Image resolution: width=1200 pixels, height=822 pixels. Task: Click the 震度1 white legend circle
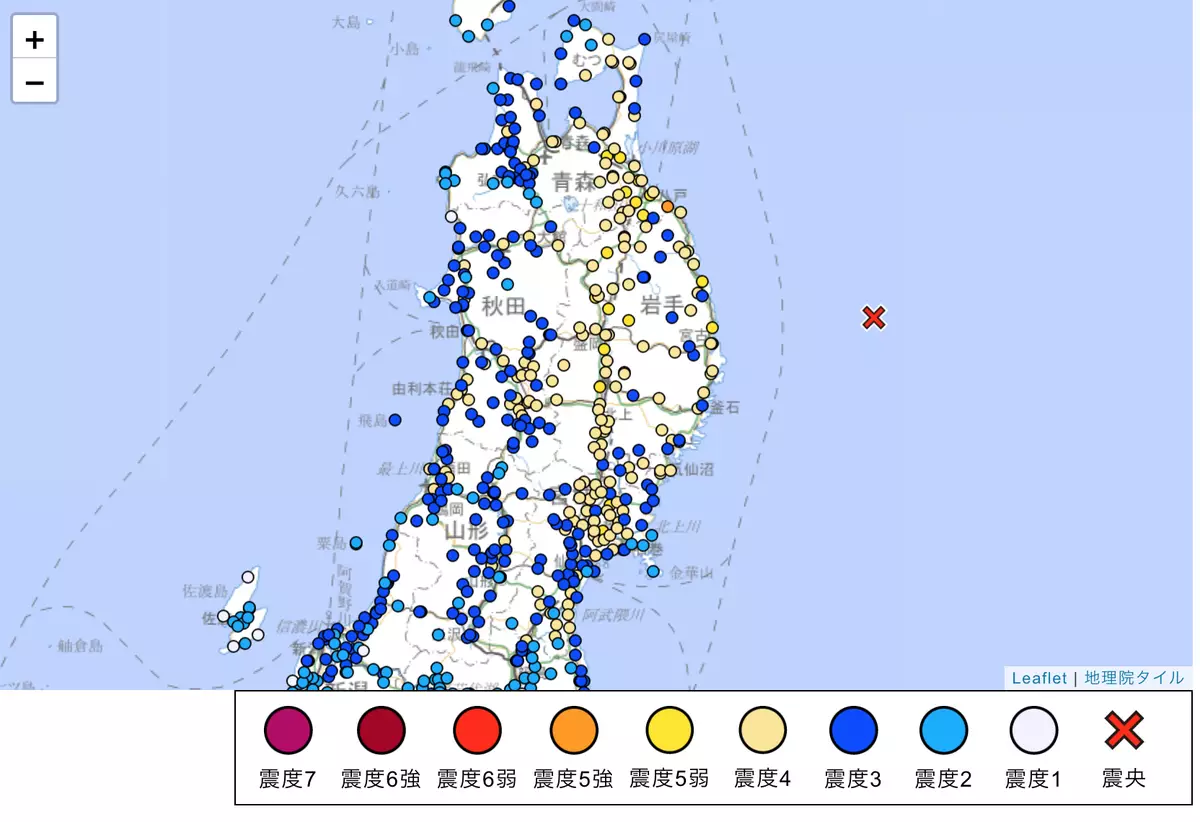(1033, 730)
